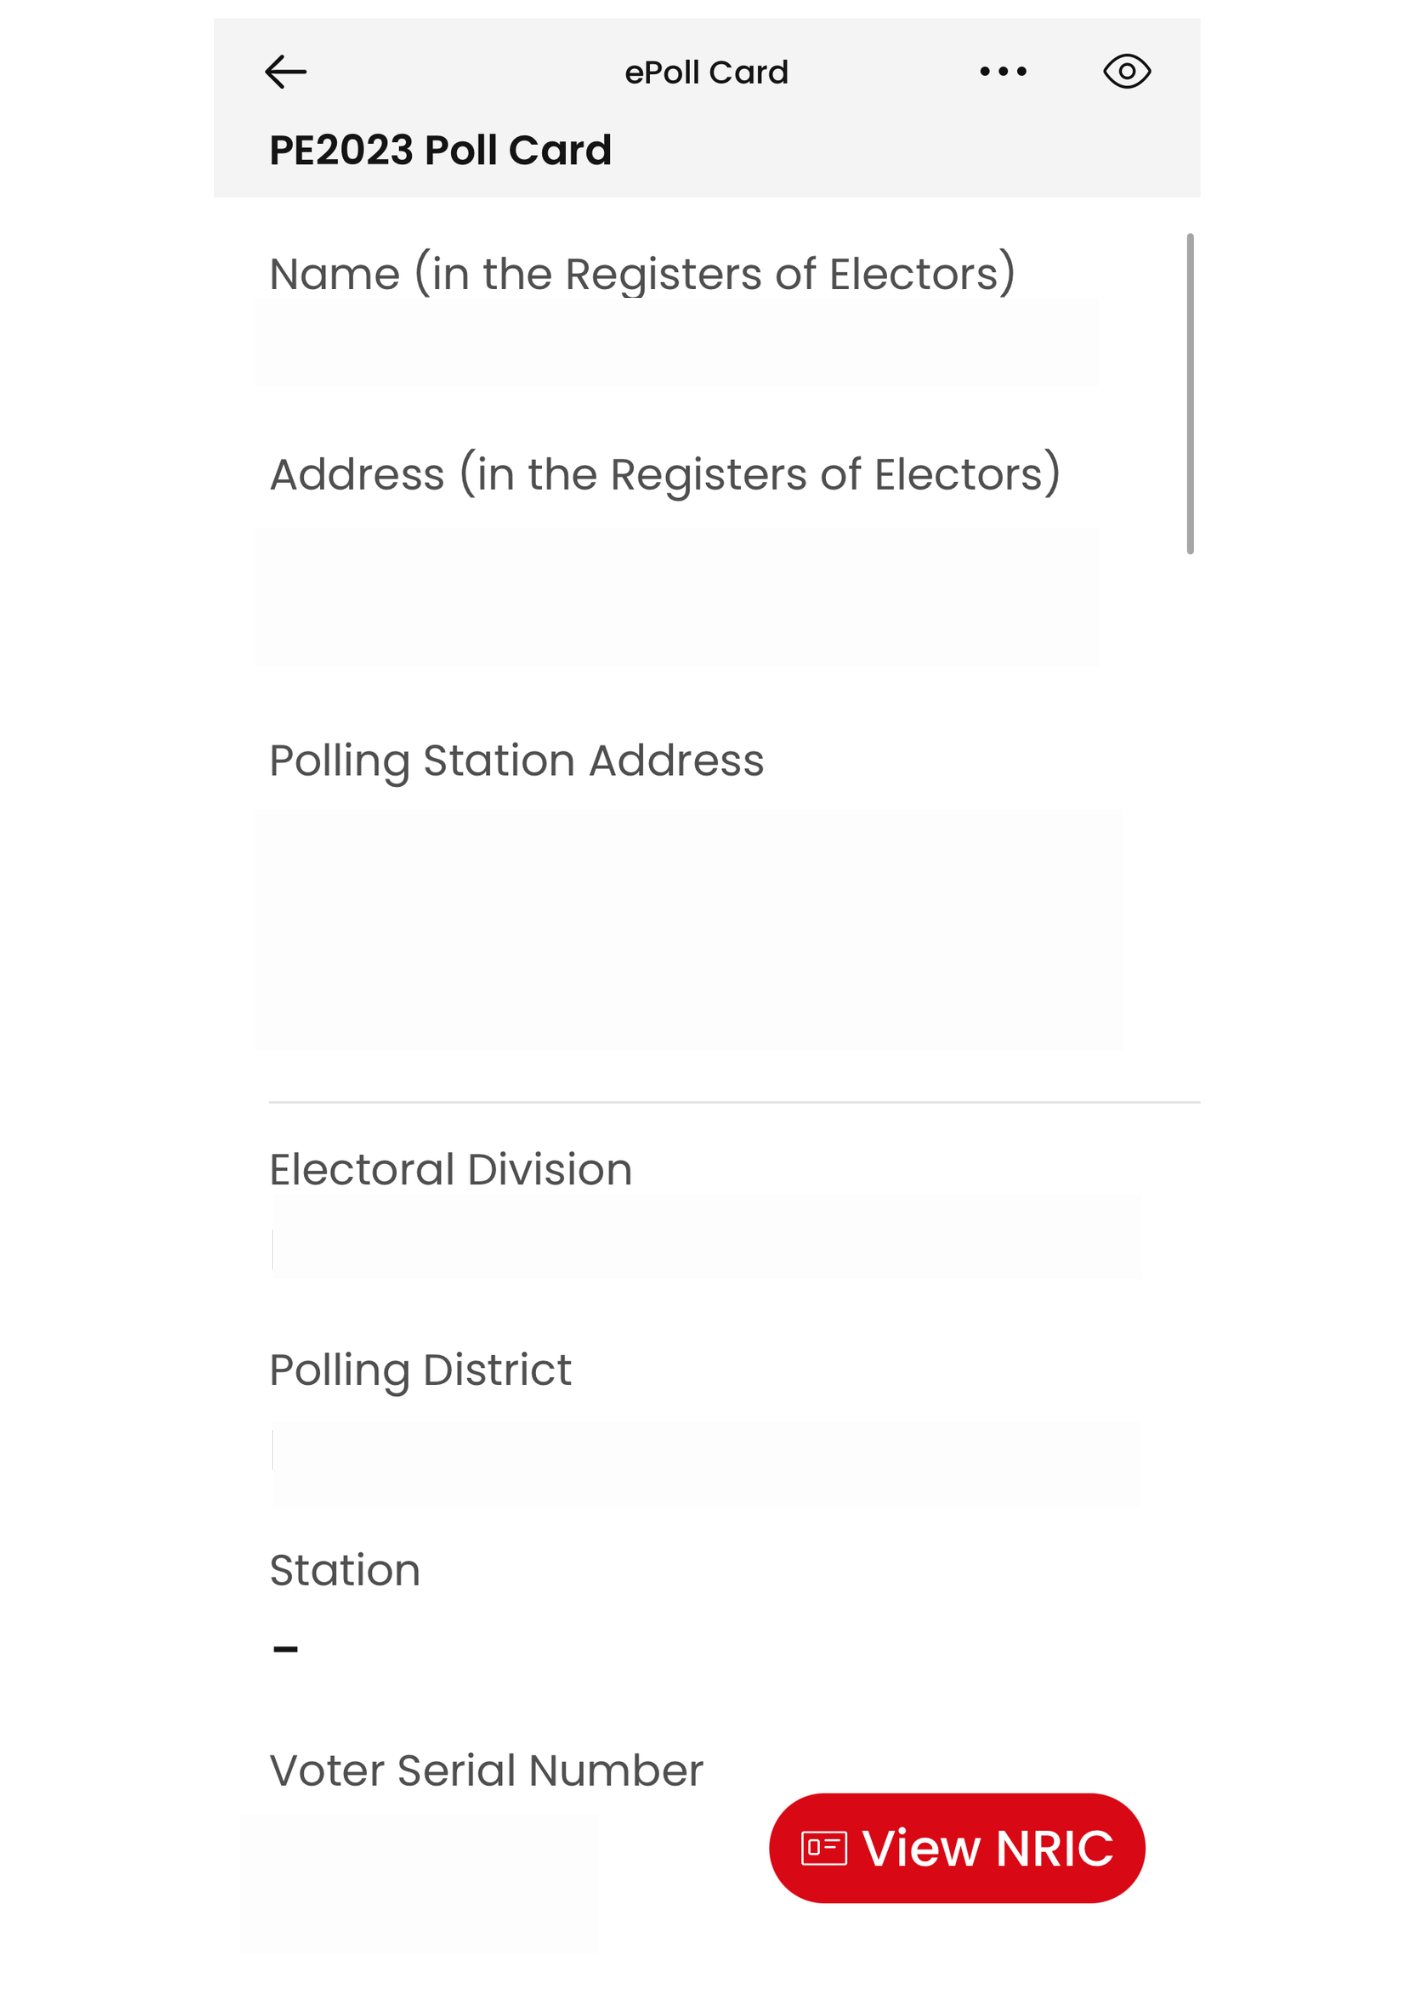The image size is (1414, 2000).
Task: Click the Station dash value
Action: coord(286,1649)
